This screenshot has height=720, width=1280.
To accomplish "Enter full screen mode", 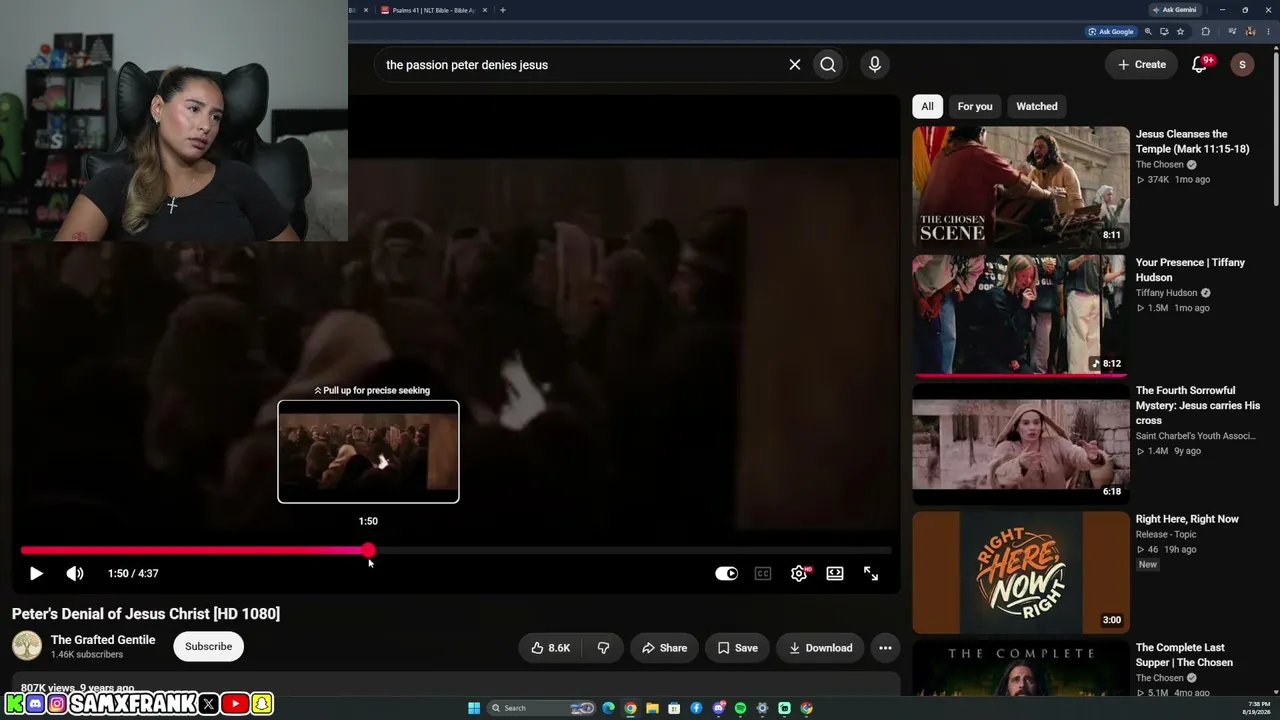I will coord(871,573).
